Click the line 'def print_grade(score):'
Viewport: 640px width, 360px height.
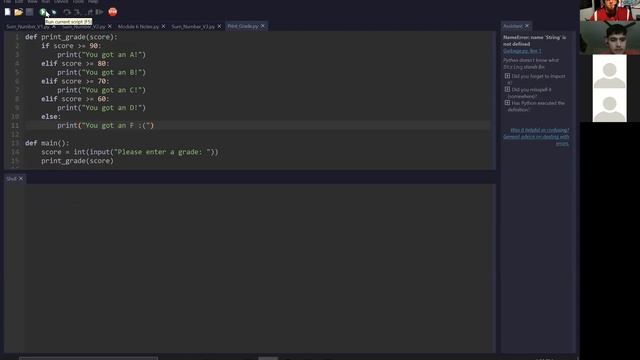71,37
